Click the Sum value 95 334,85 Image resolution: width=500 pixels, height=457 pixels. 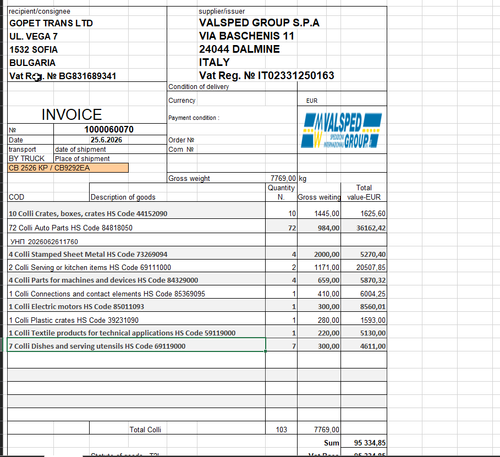click(369, 443)
